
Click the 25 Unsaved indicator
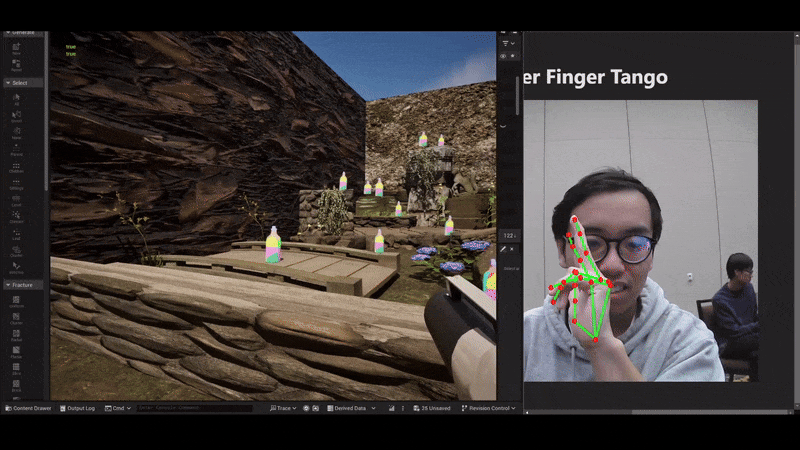432,408
